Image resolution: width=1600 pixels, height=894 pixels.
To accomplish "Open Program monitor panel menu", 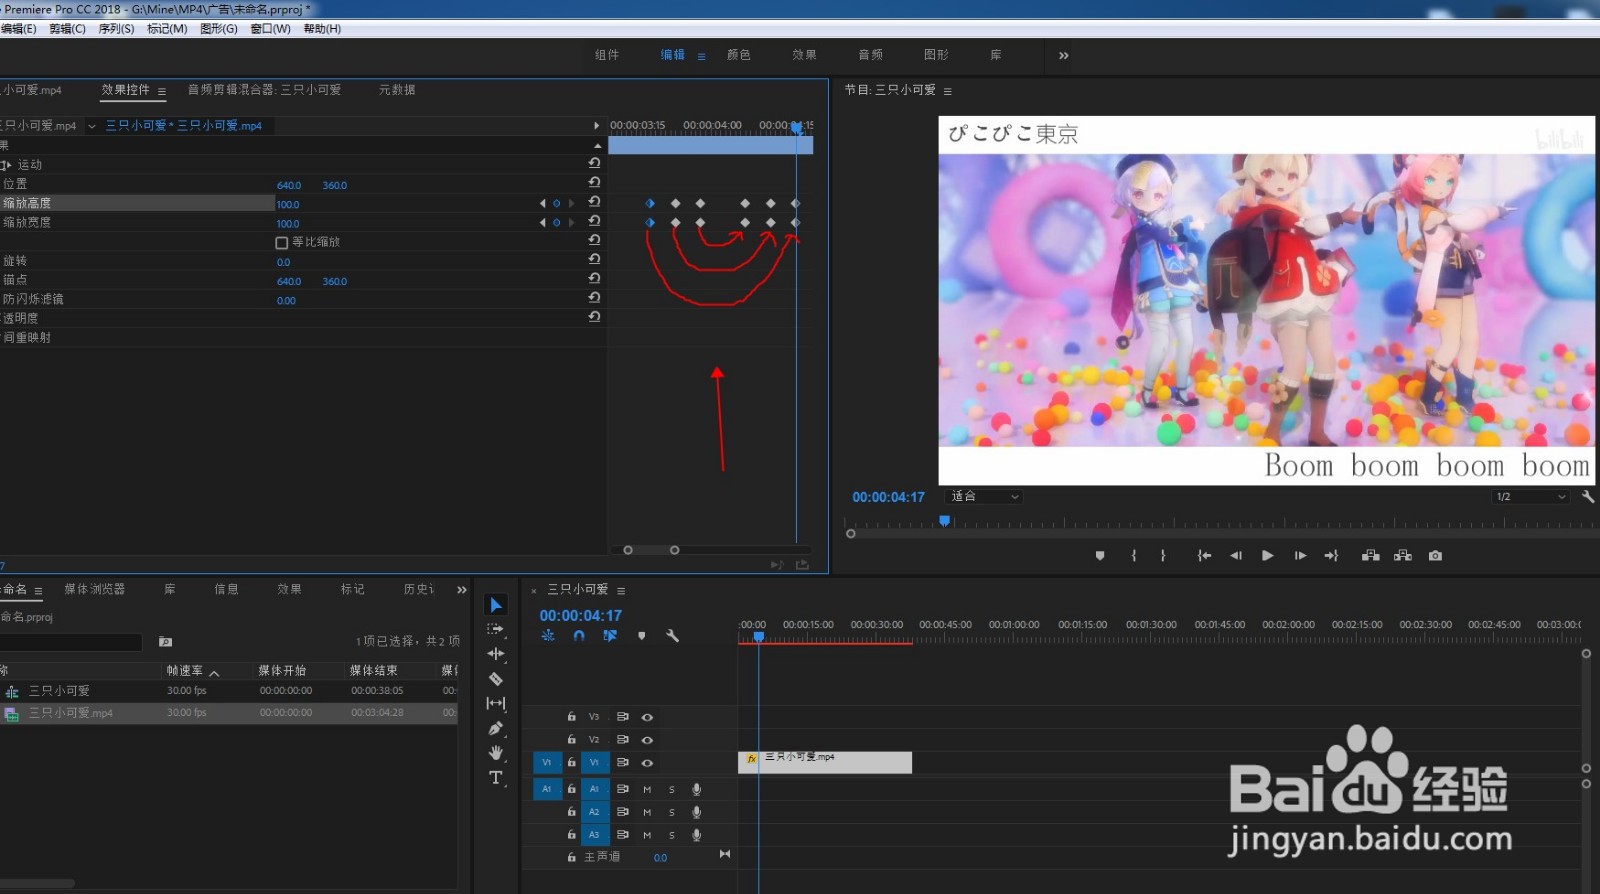I will click(948, 91).
